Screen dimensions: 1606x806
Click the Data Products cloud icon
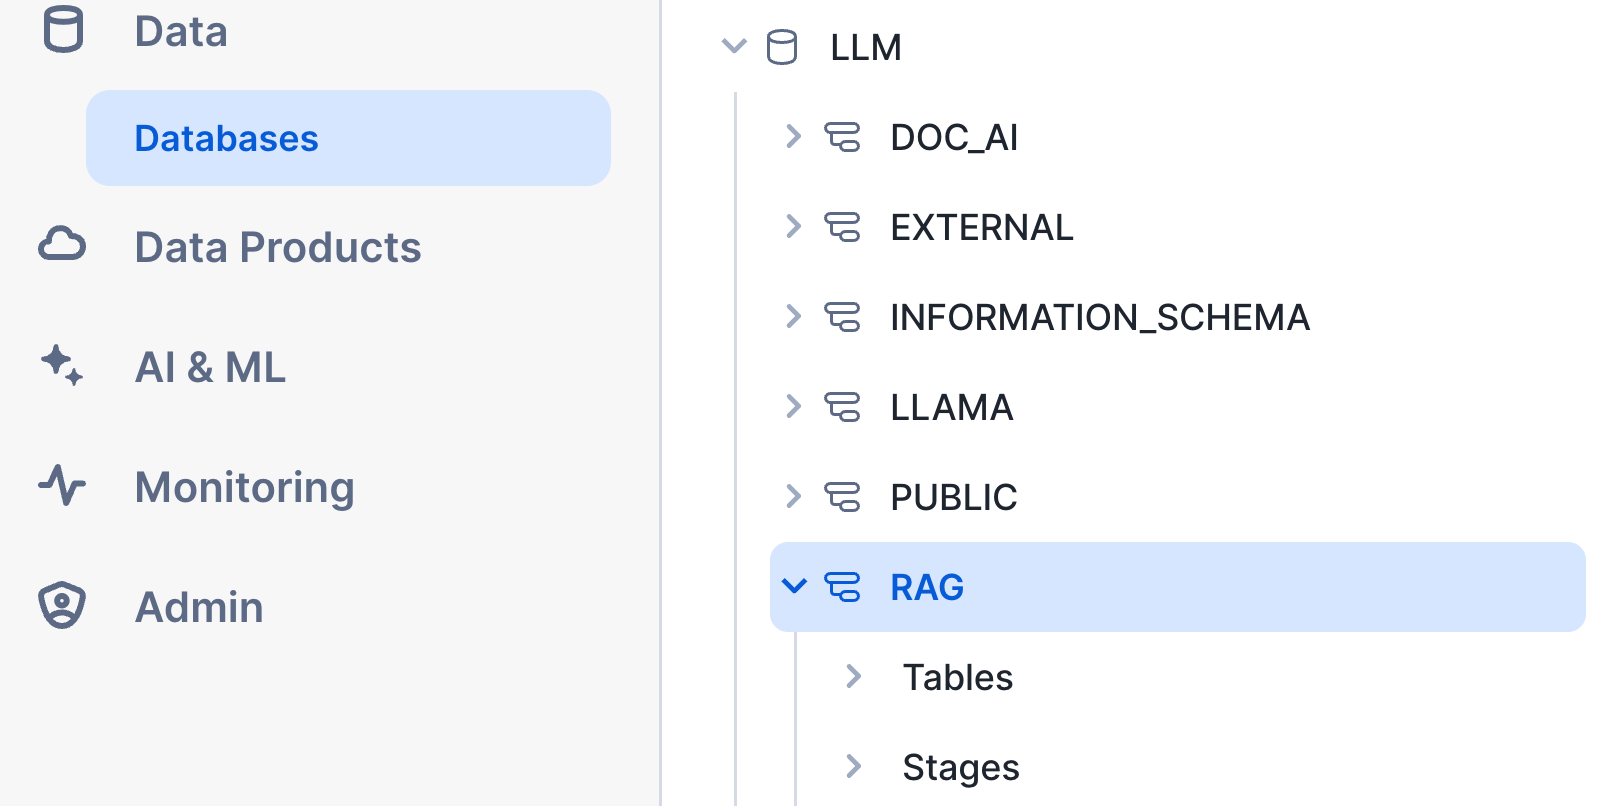coord(62,245)
